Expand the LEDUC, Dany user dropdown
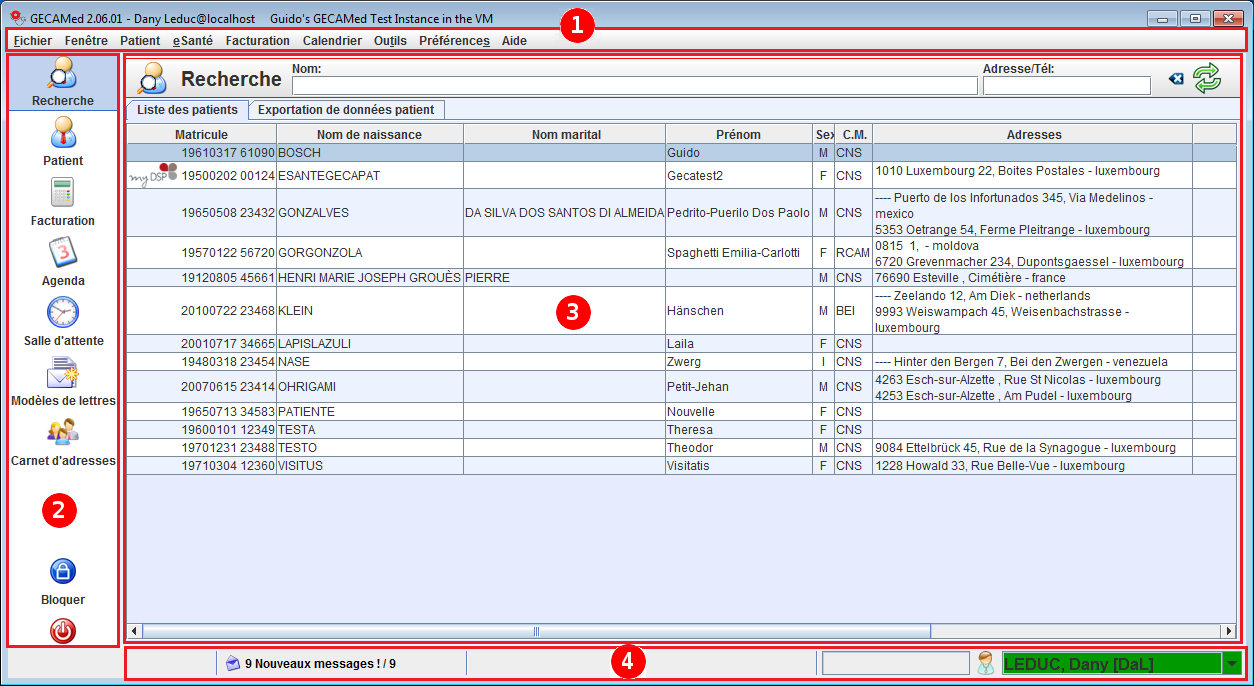Viewport: 1254px width, 686px height. point(1231,663)
